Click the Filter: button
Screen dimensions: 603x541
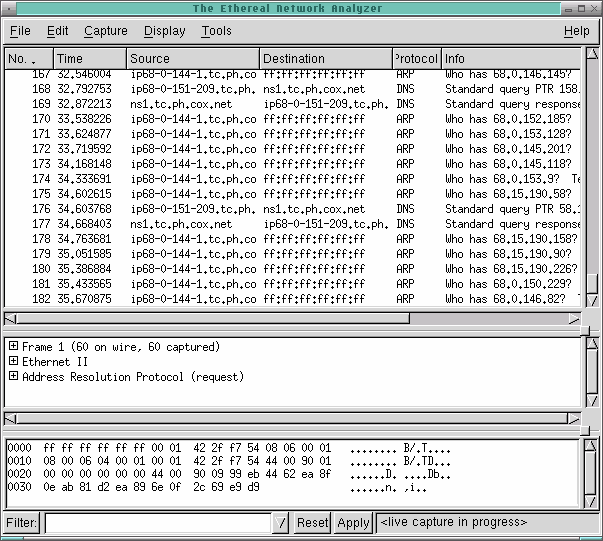coord(22,523)
